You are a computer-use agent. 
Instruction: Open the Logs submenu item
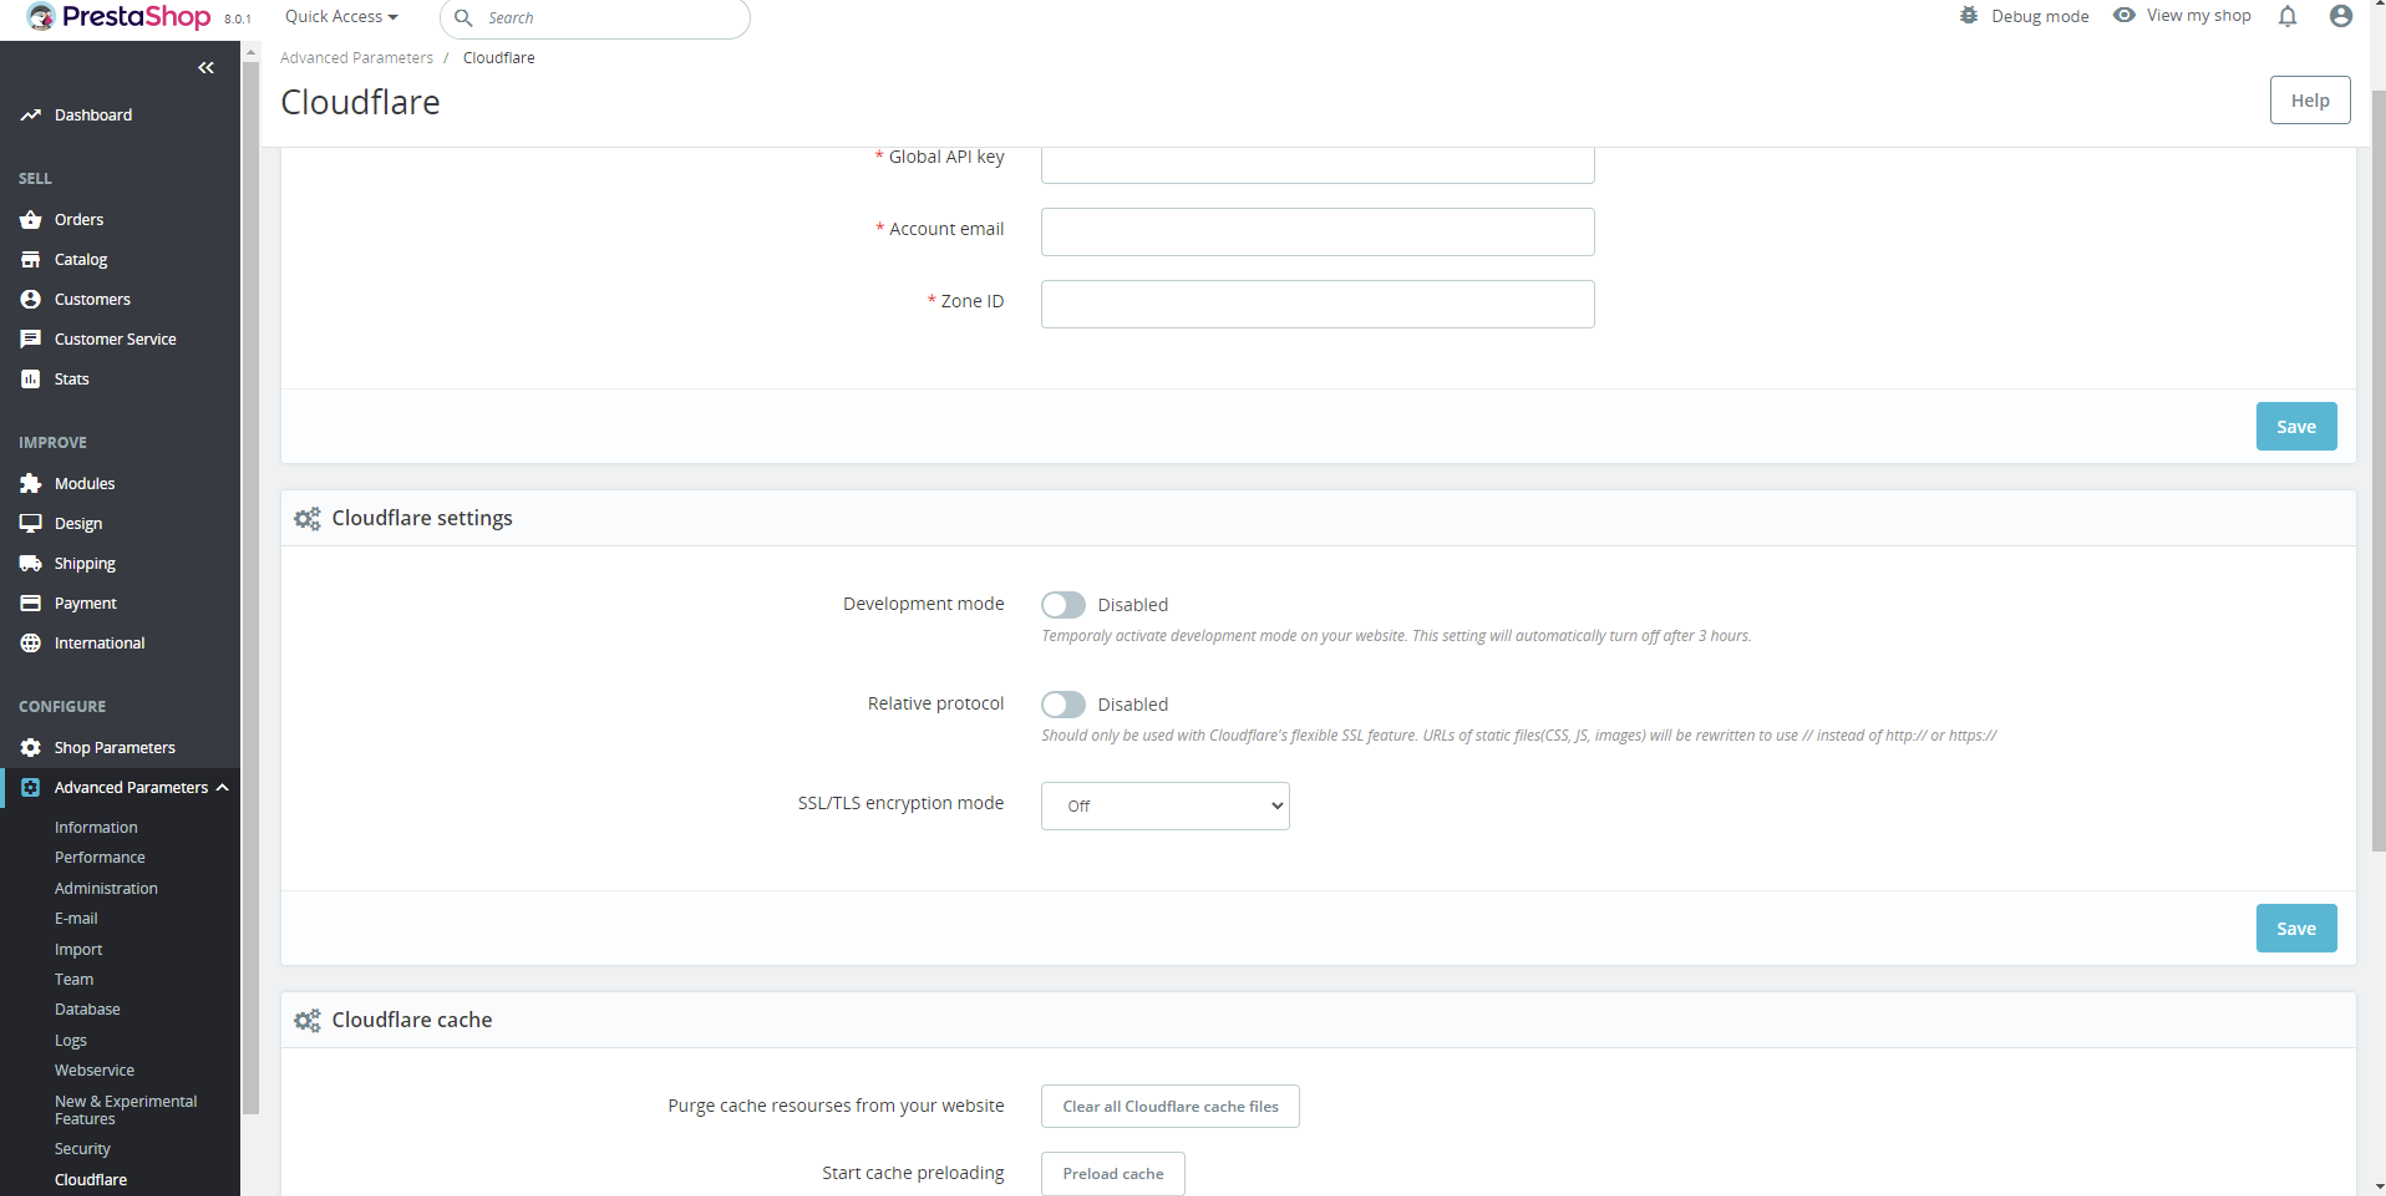click(70, 1040)
